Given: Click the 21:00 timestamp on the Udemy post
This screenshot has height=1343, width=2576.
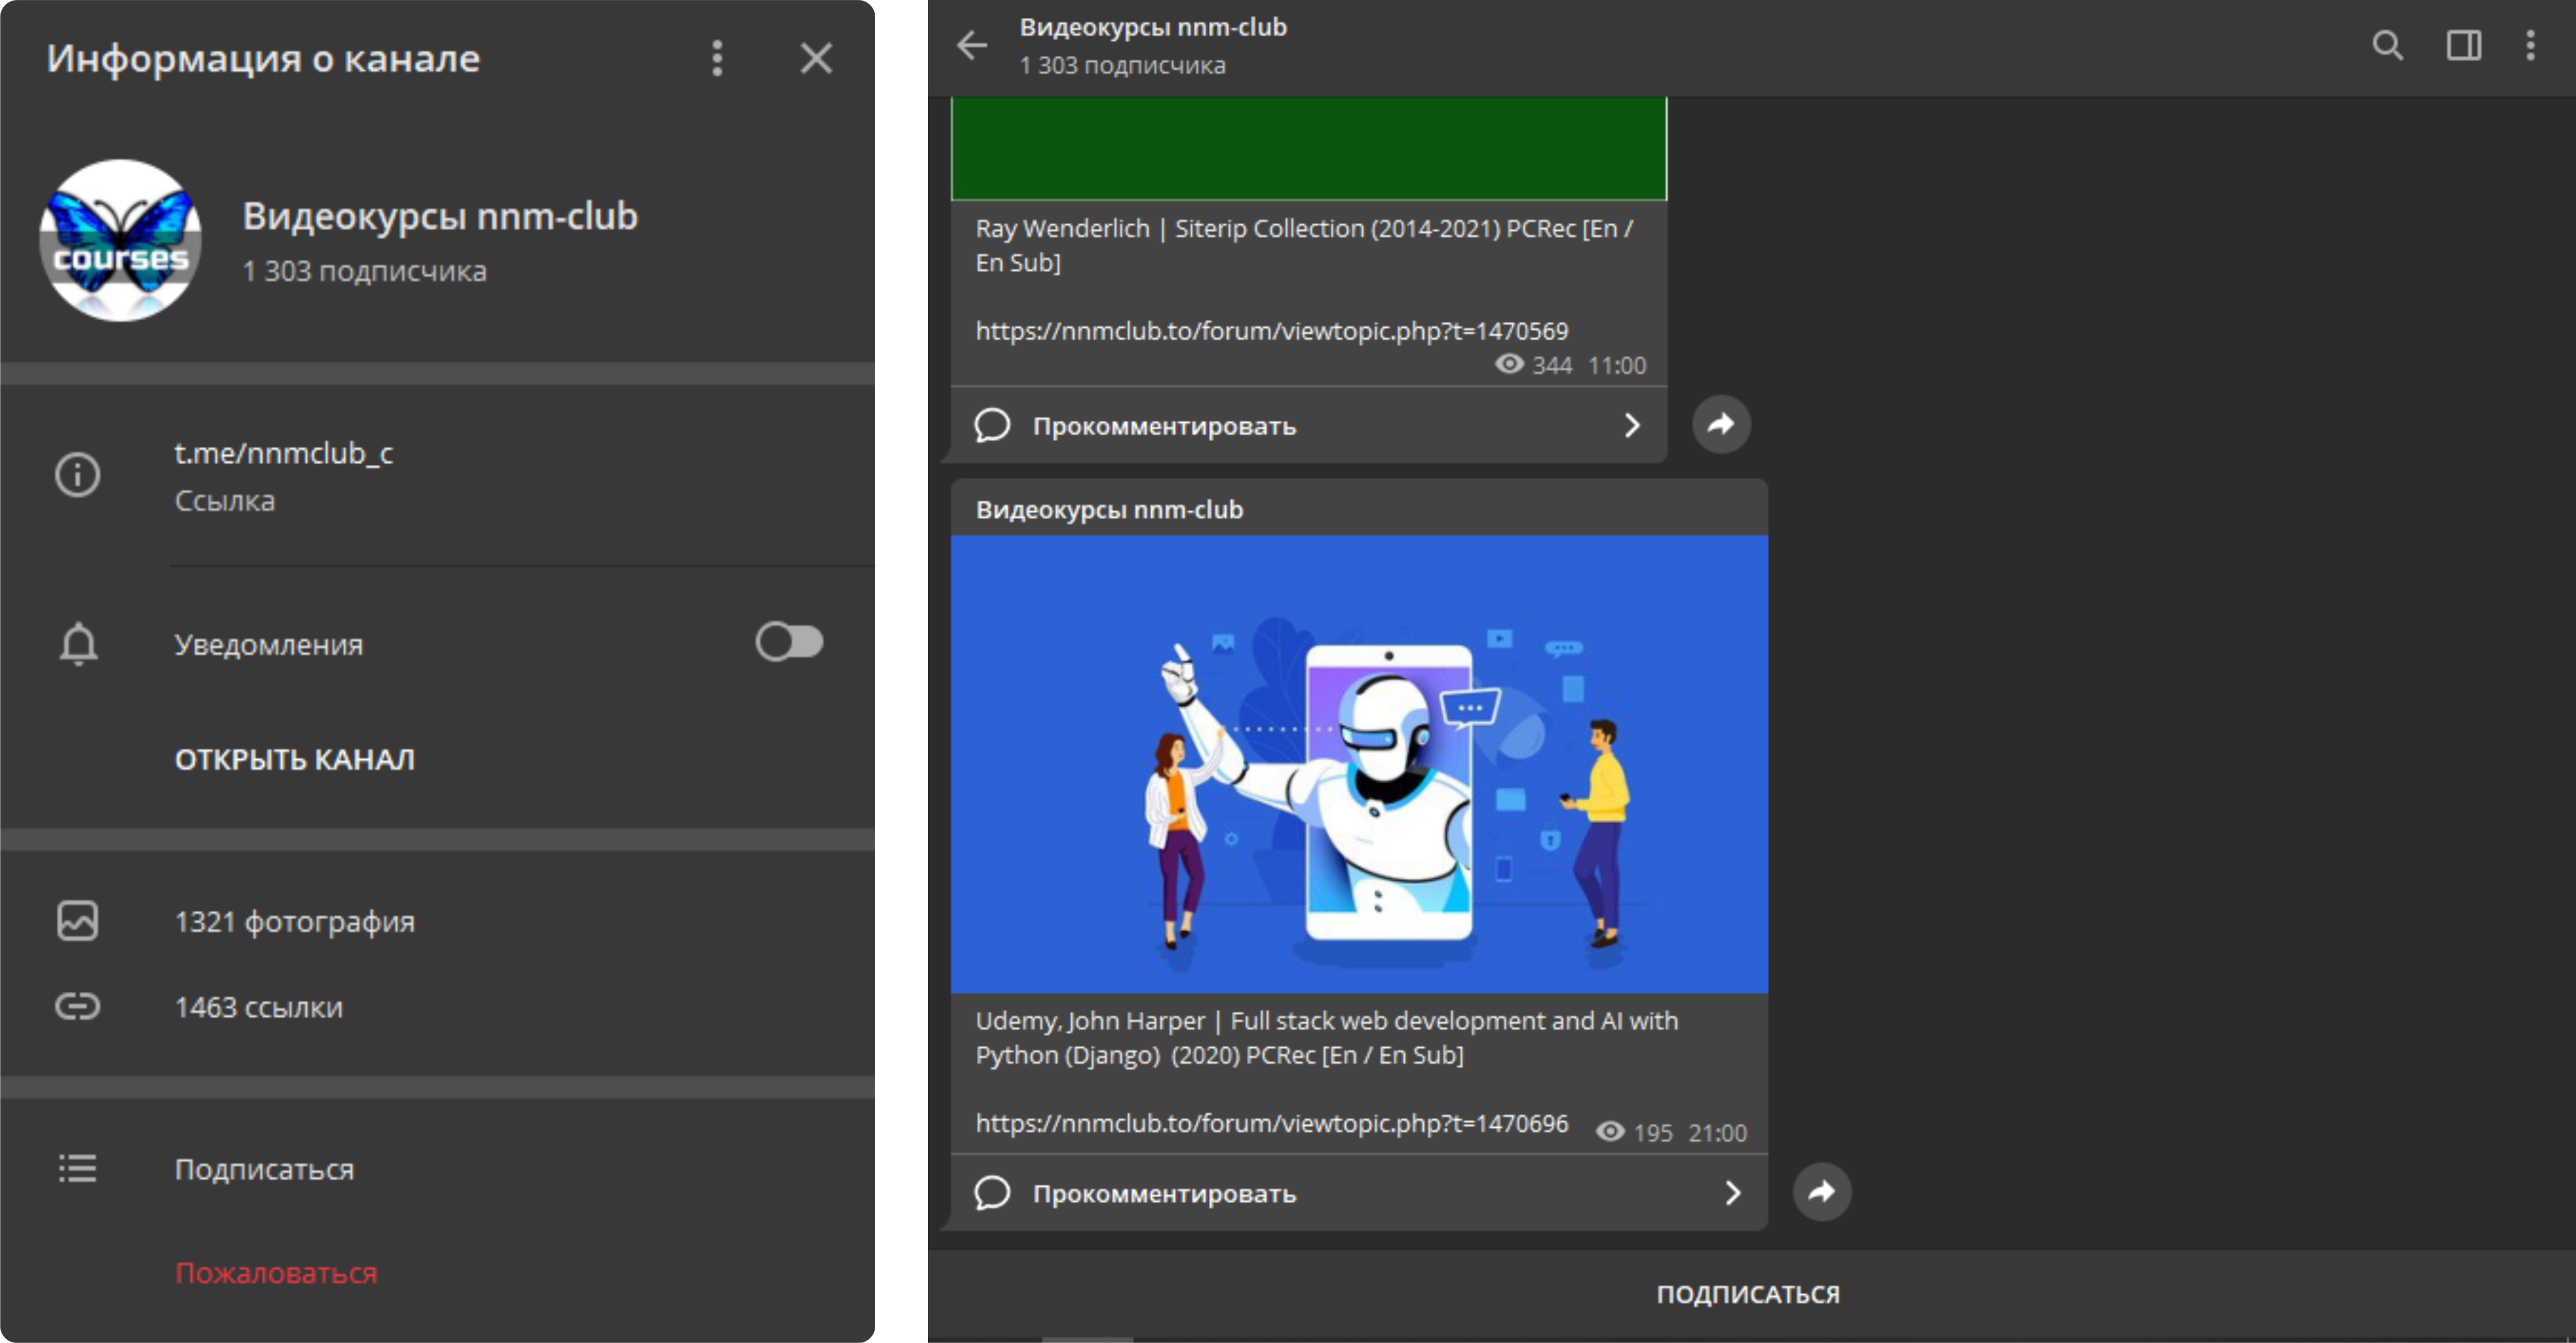Looking at the screenshot, I should (x=1718, y=1134).
